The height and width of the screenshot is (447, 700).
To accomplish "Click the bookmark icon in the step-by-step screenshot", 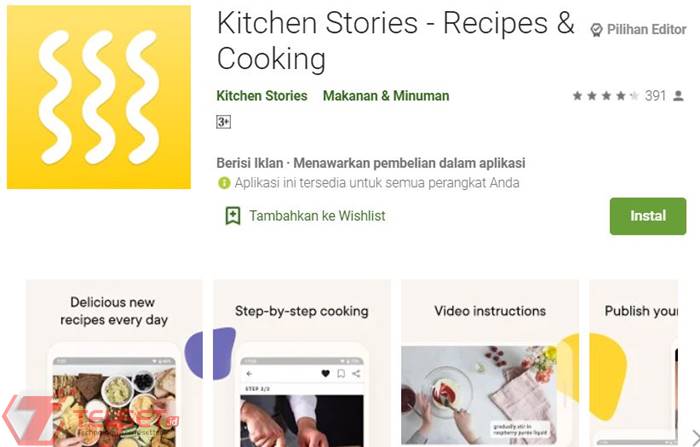I will (x=342, y=373).
